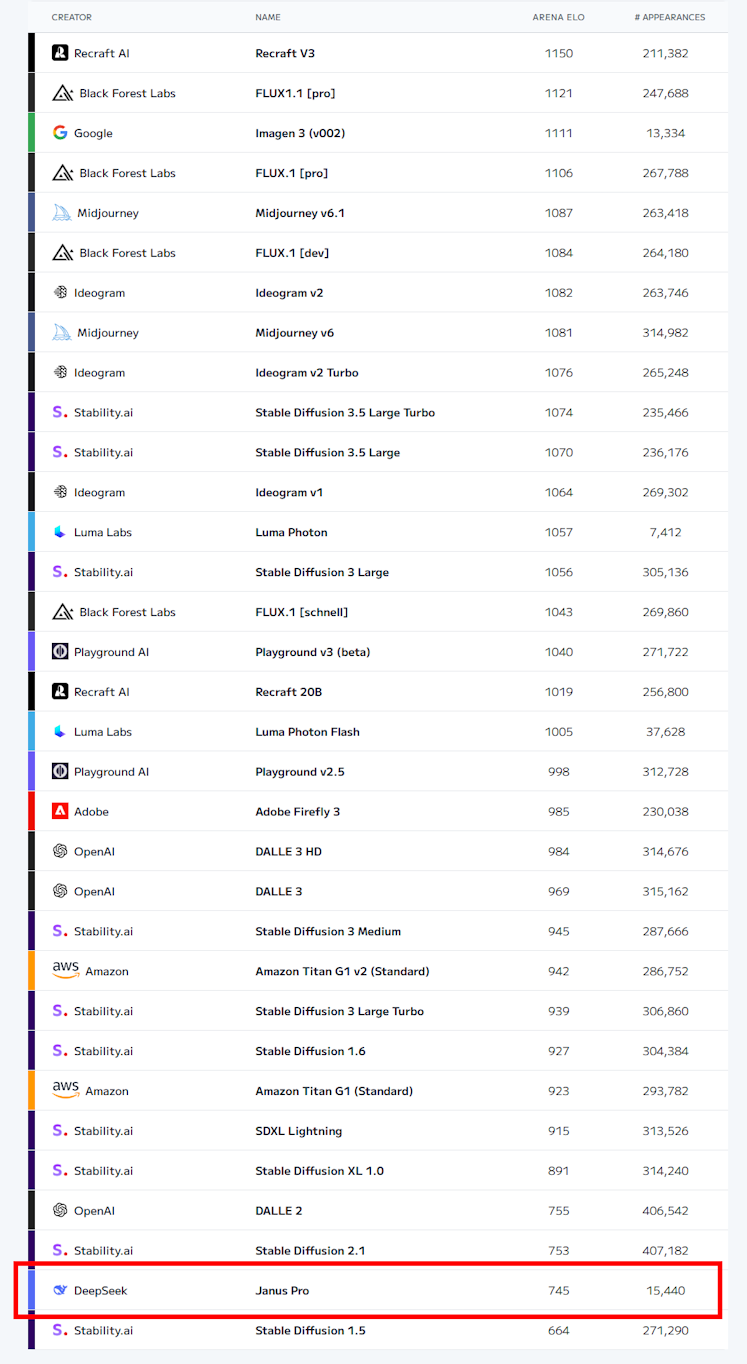Click the Stability.ai icon beside Stable Diffusion 1.5
Image resolution: width=747 pixels, height=1364 pixels.
point(60,1330)
